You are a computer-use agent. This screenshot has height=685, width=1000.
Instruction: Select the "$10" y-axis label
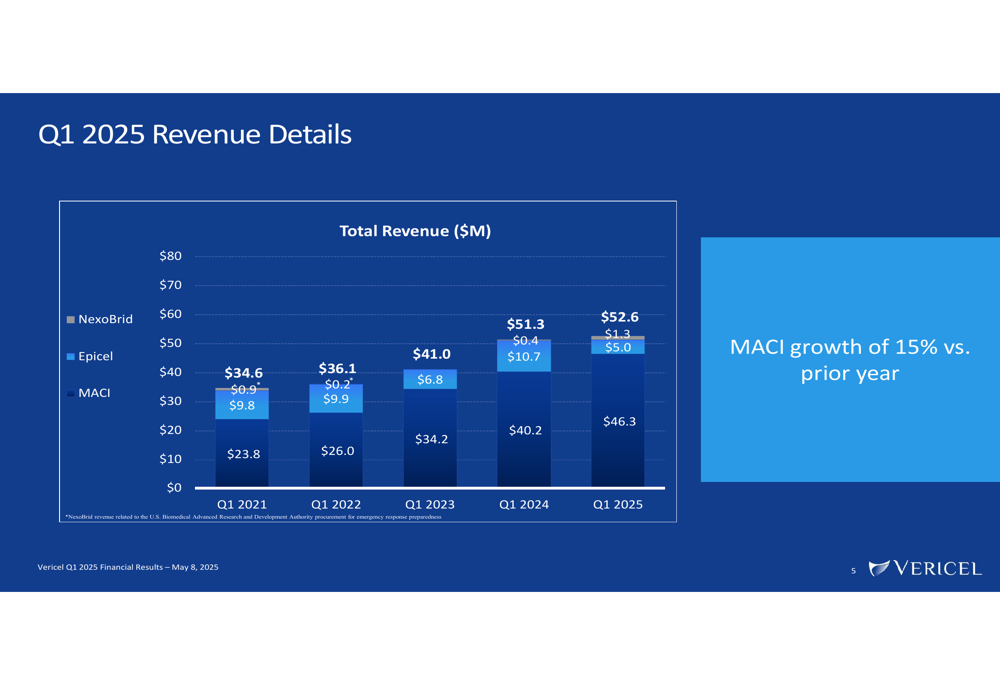coord(170,459)
